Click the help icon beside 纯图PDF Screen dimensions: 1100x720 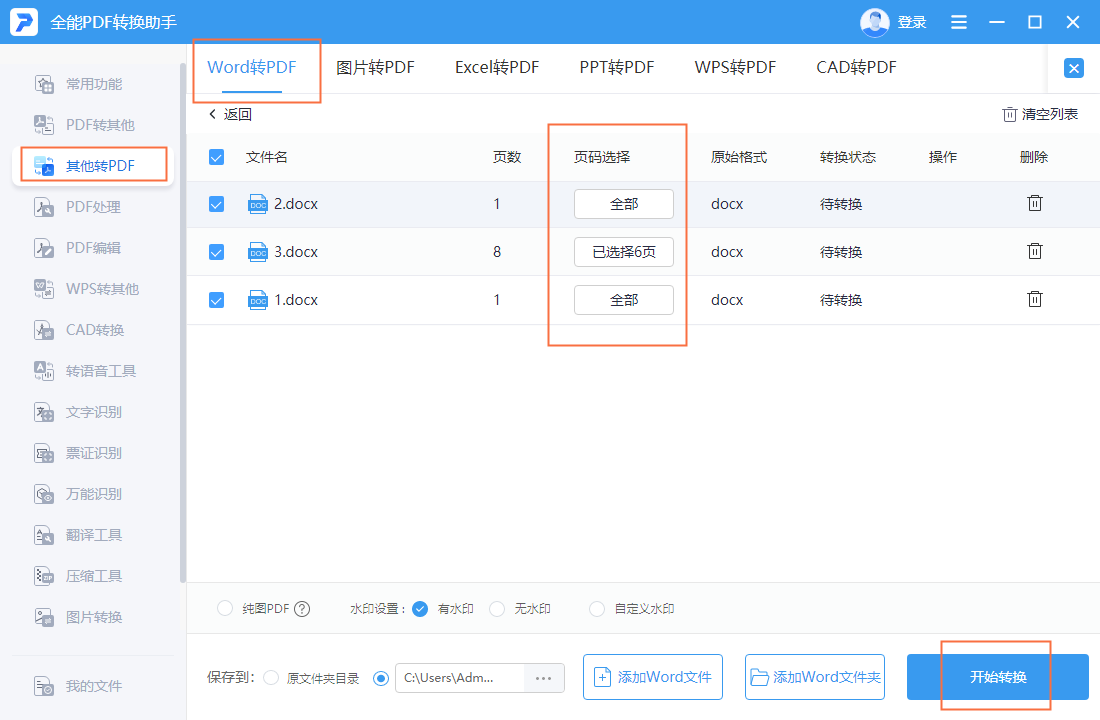pos(302,609)
